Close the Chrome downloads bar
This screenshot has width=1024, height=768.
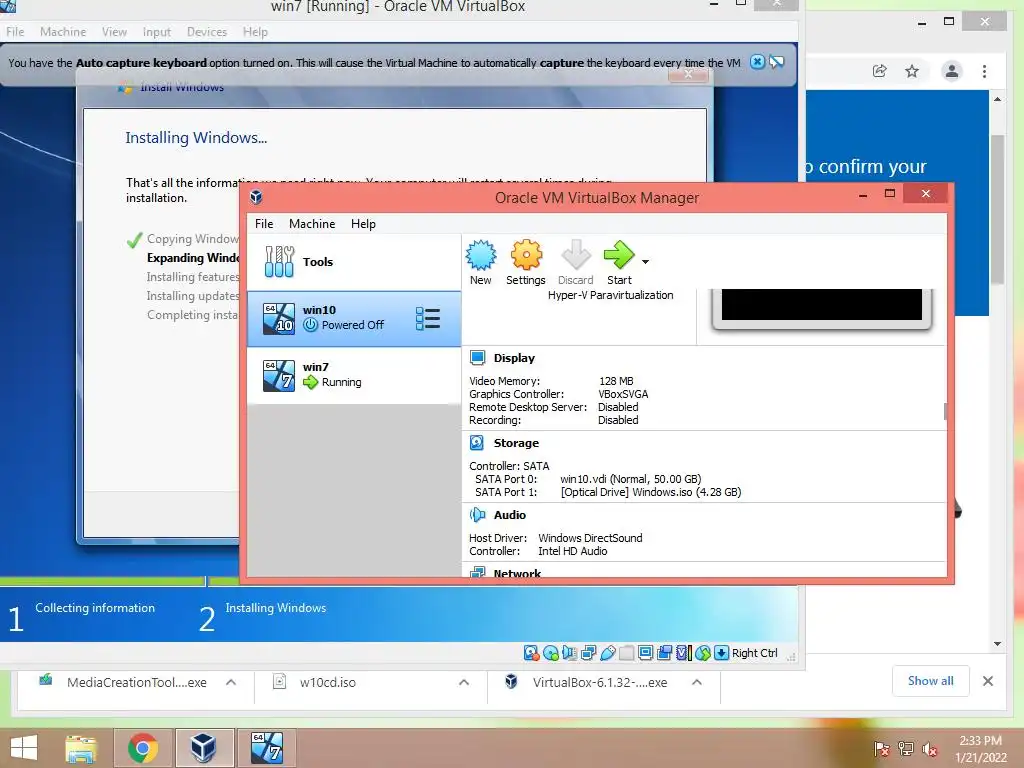pyautogui.click(x=988, y=681)
